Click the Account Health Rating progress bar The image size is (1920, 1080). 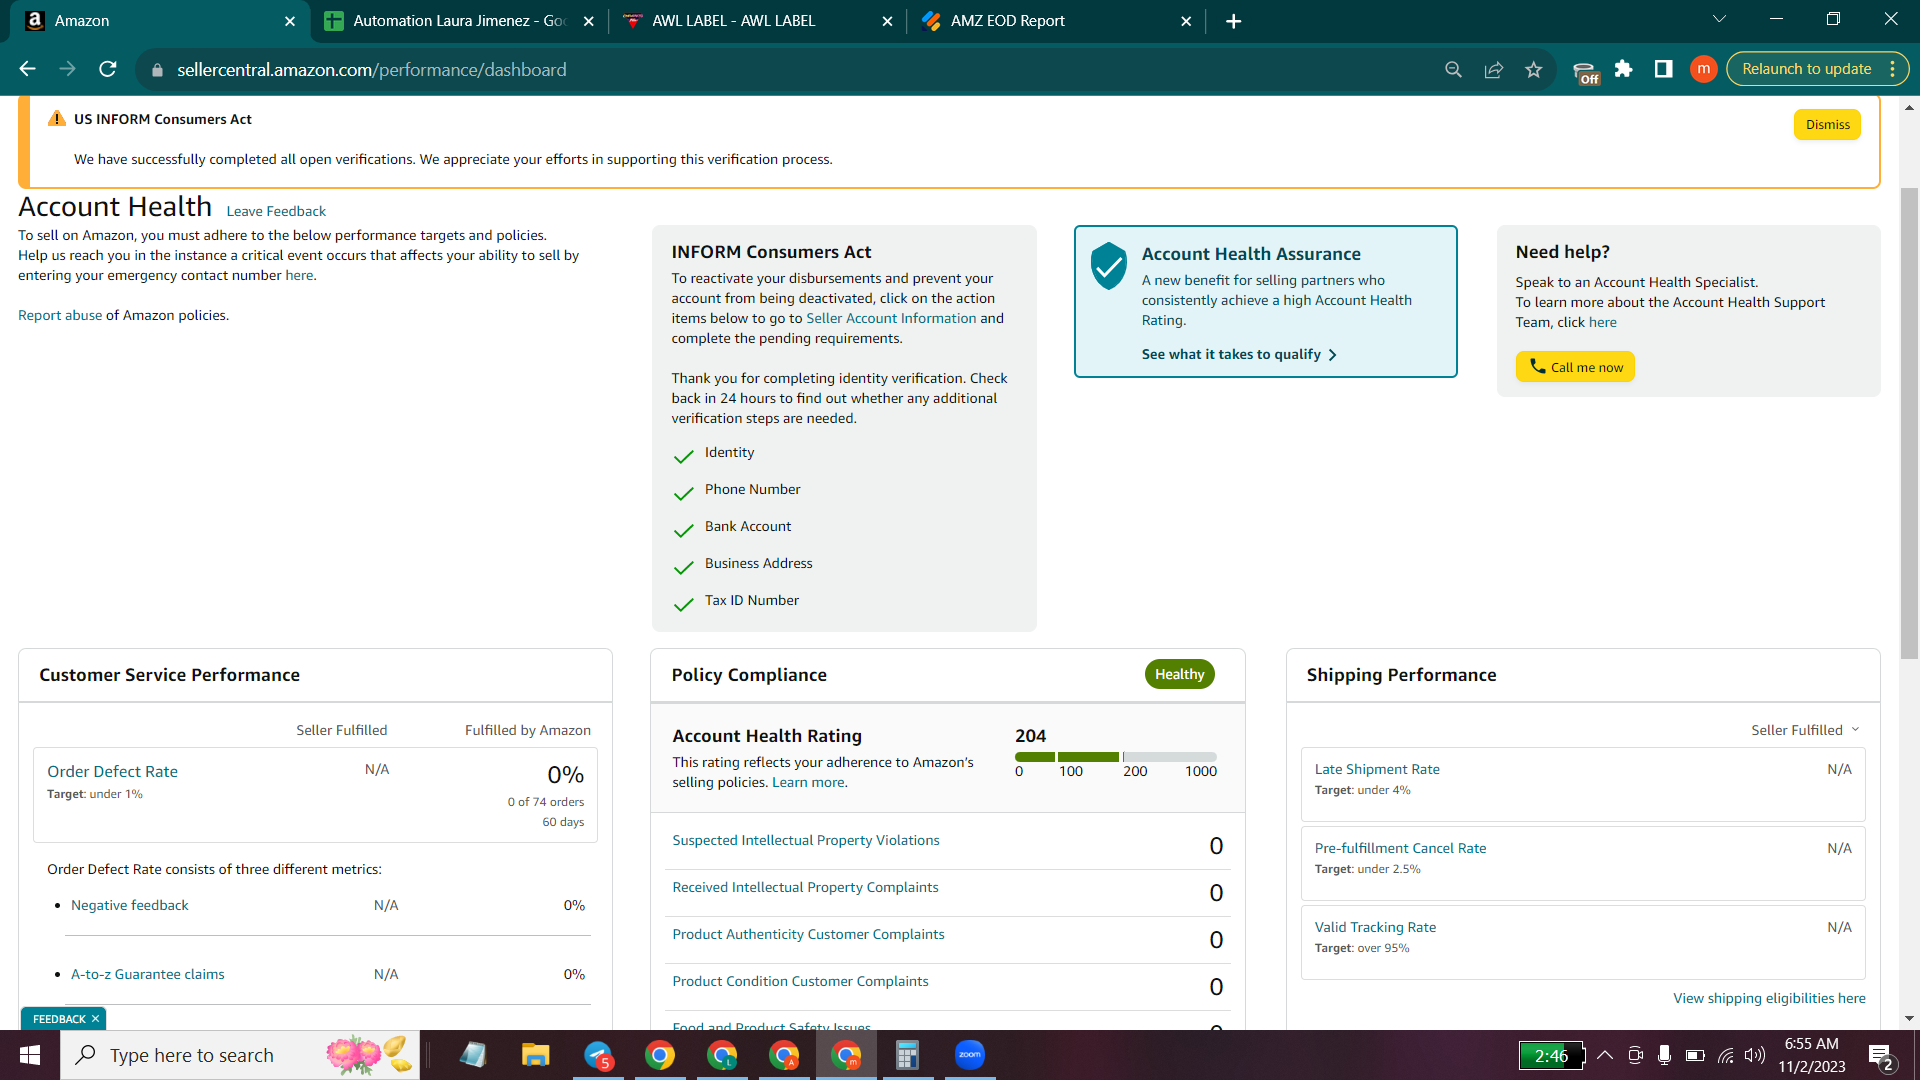[1115, 757]
